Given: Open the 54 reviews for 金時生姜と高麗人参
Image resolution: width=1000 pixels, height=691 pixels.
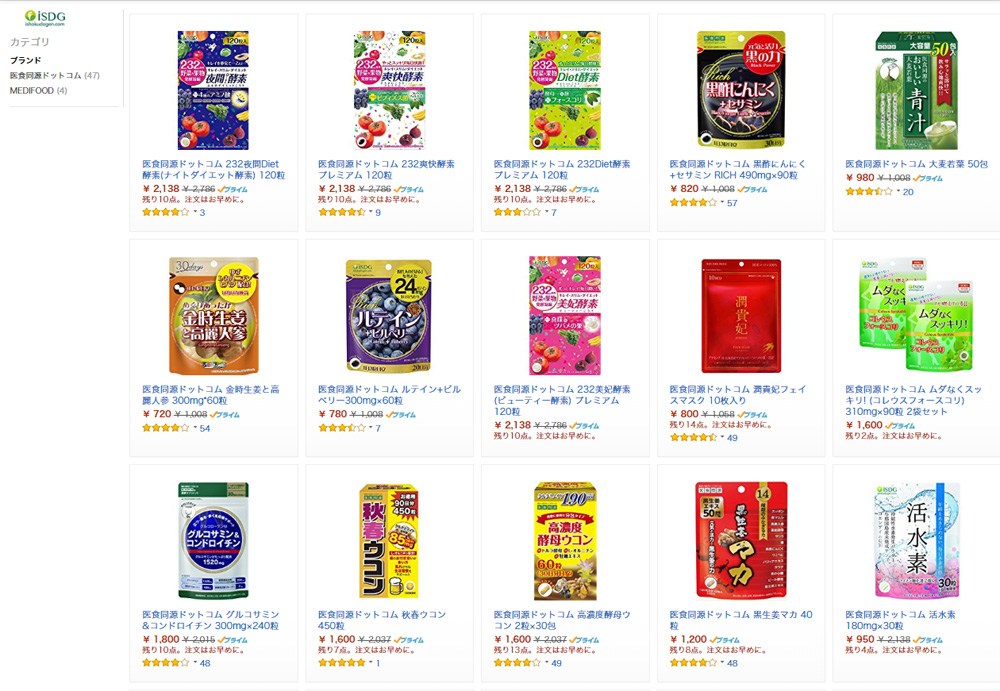Looking at the screenshot, I should coord(205,428).
